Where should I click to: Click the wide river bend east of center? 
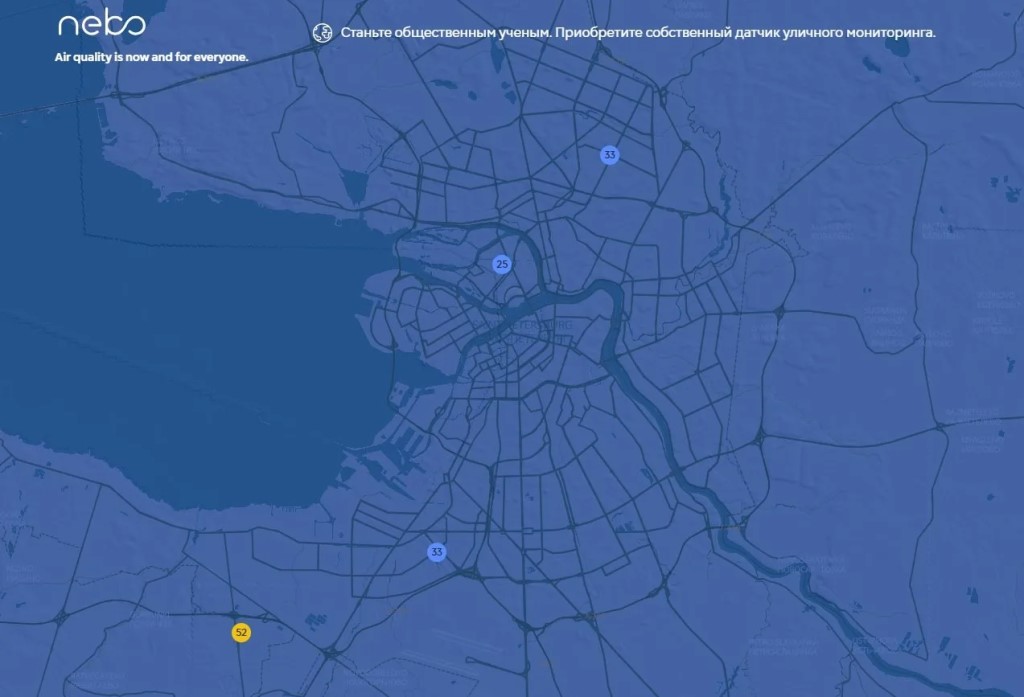[x=611, y=314]
